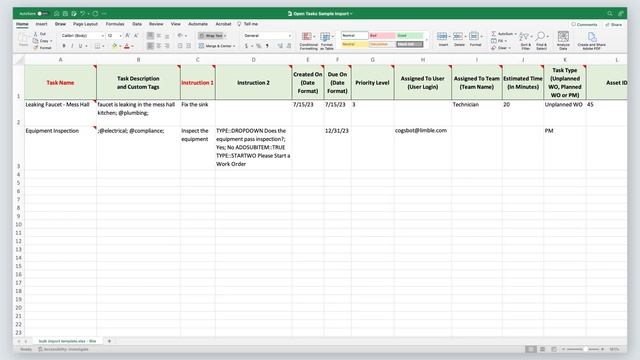Image resolution: width=640 pixels, height=360 pixels.
Task: Switch to the View tab
Action: (x=176, y=24)
